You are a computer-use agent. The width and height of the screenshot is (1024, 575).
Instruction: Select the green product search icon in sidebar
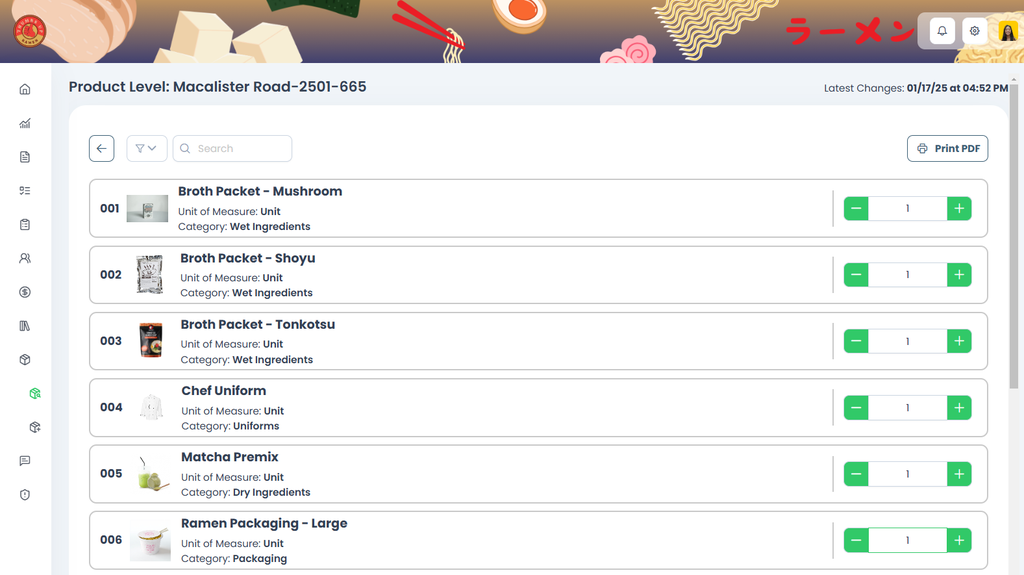click(35, 393)
